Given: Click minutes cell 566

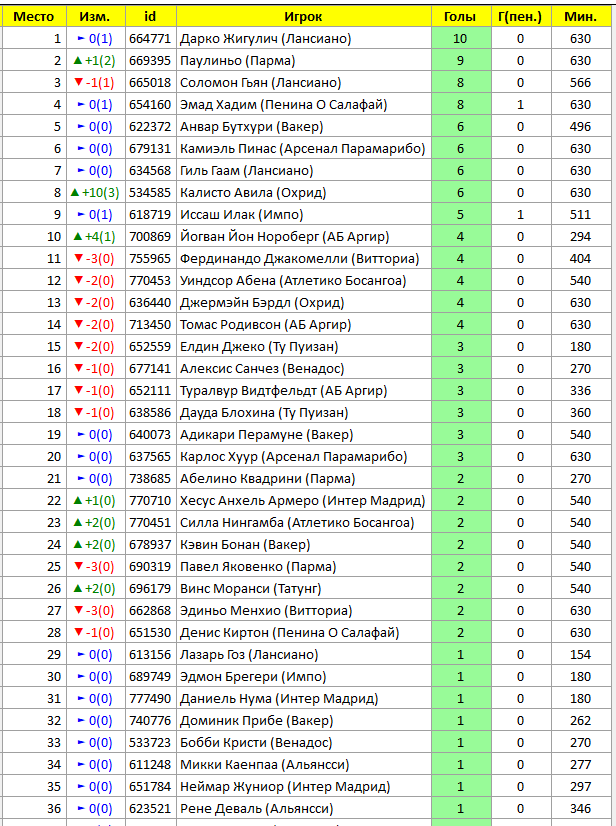Looking at the screenshot, I should click(581, 83).
